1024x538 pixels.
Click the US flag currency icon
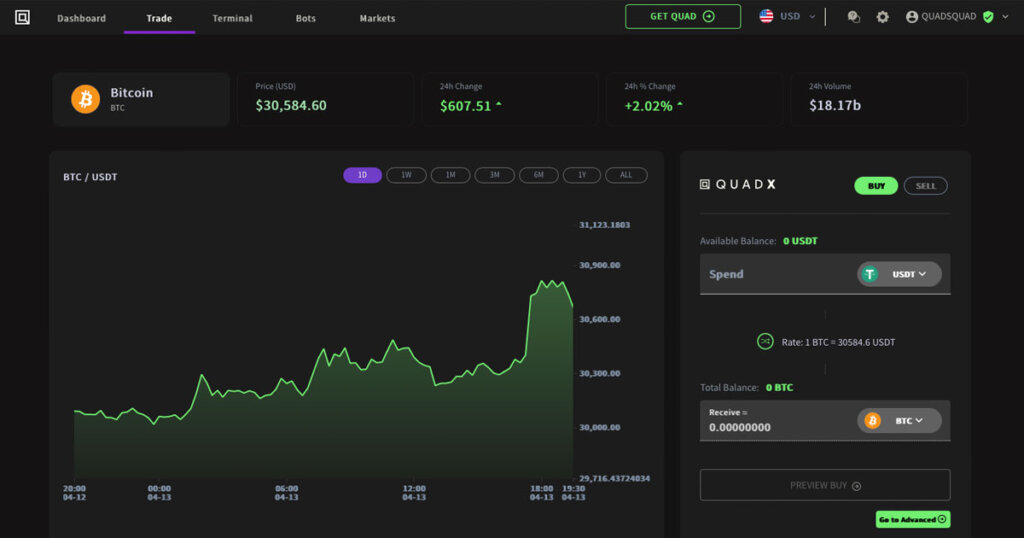767,16
